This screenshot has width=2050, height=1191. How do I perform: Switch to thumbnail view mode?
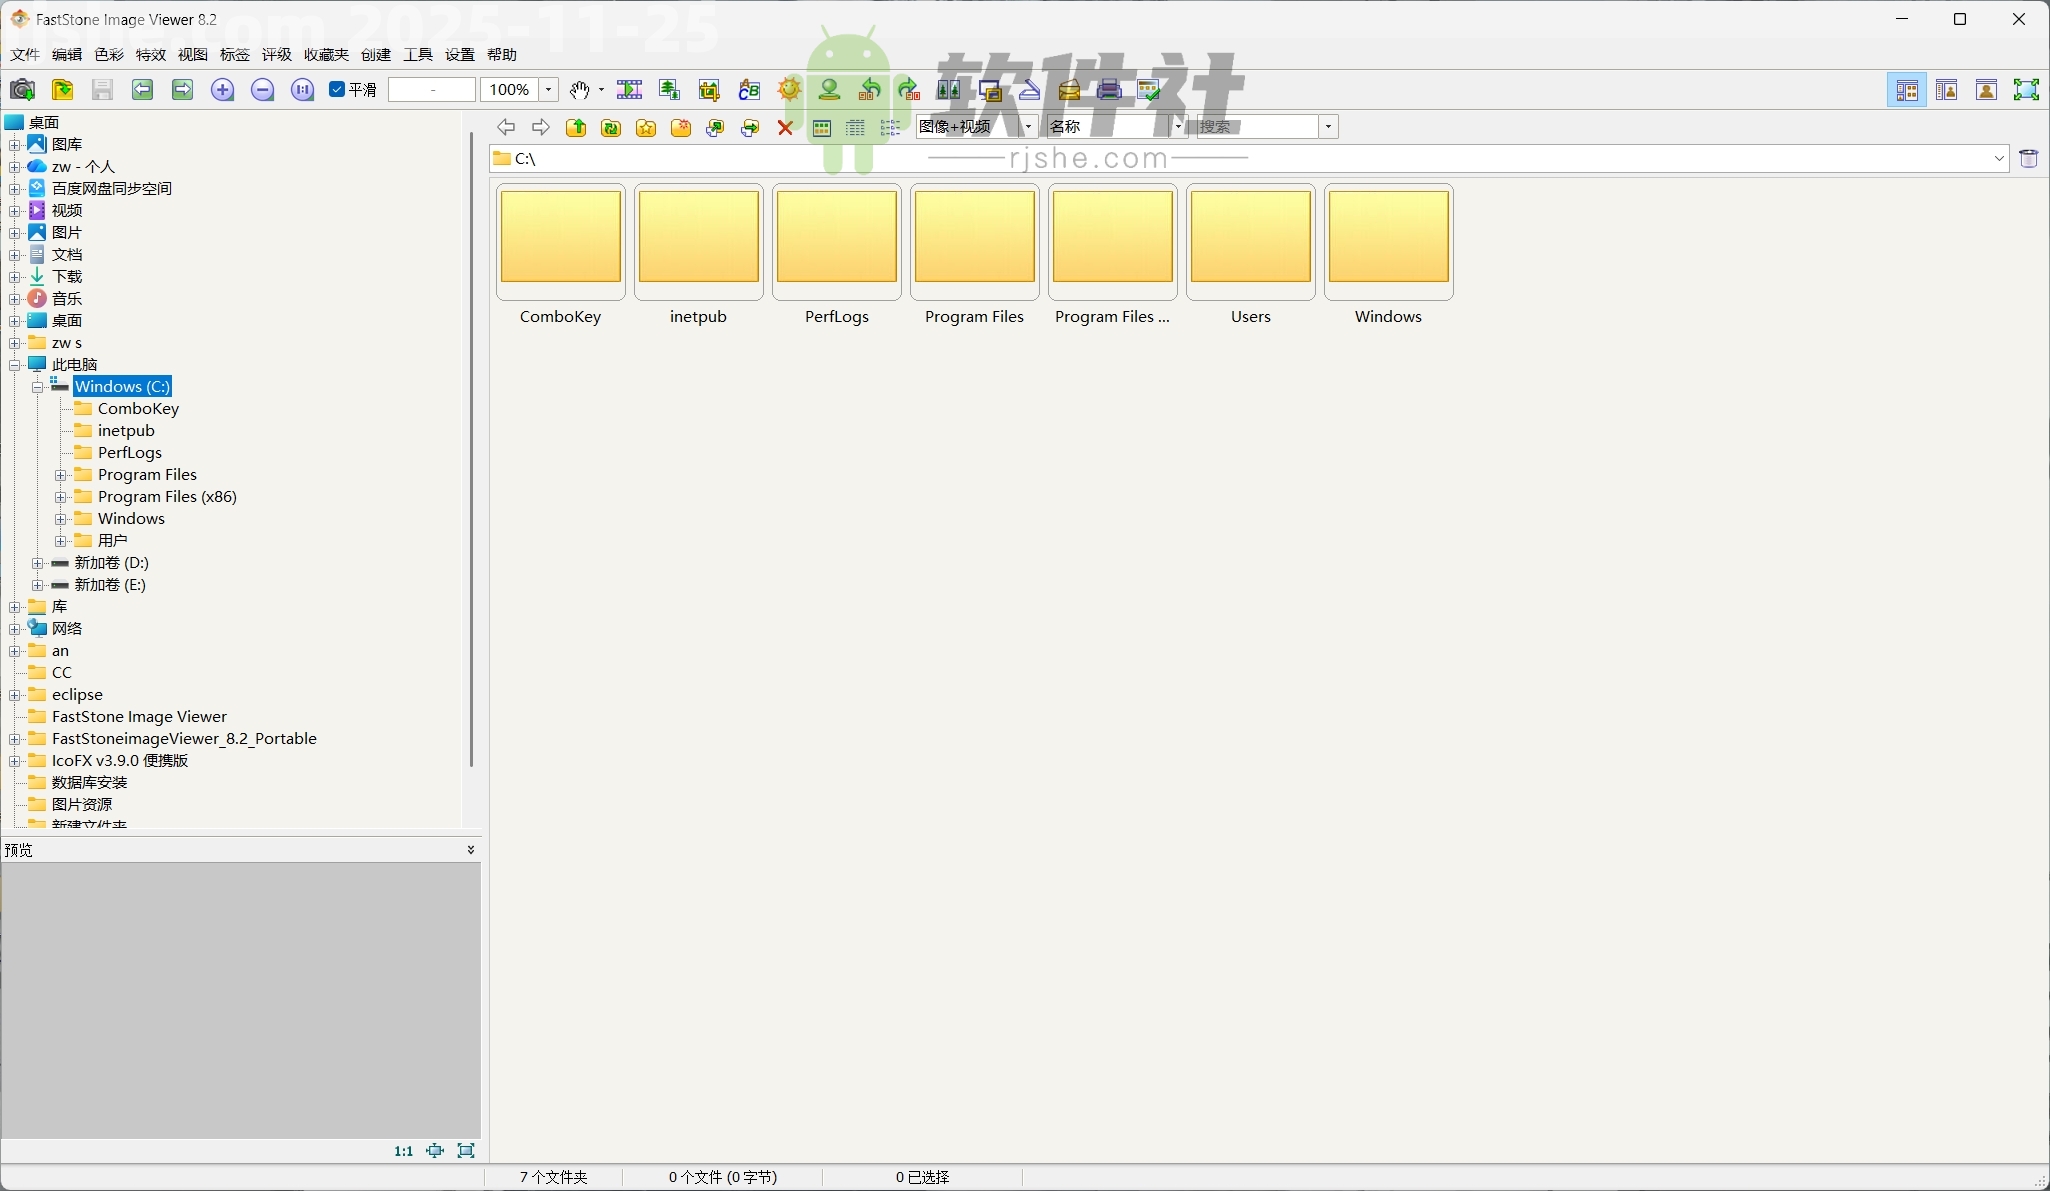click(x=821, y=128)
